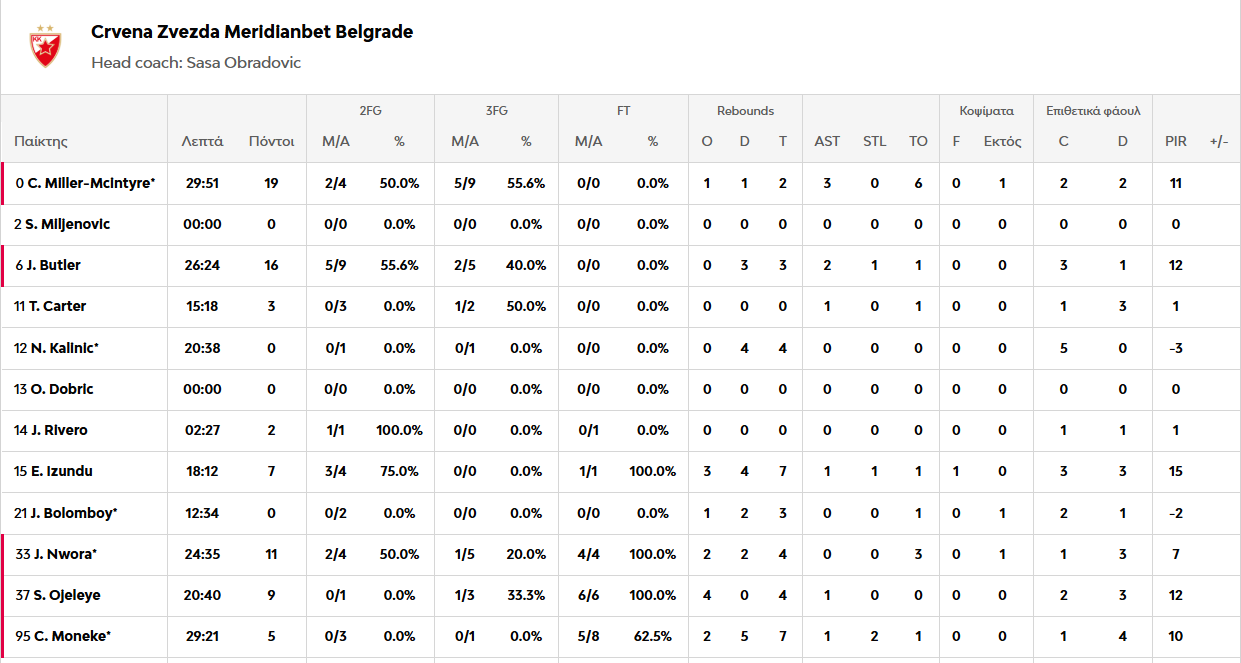Sort by the +/- column header
Image resolution: width=1241 pixels, height=663 pixels.
click(x=1218, y=141)
